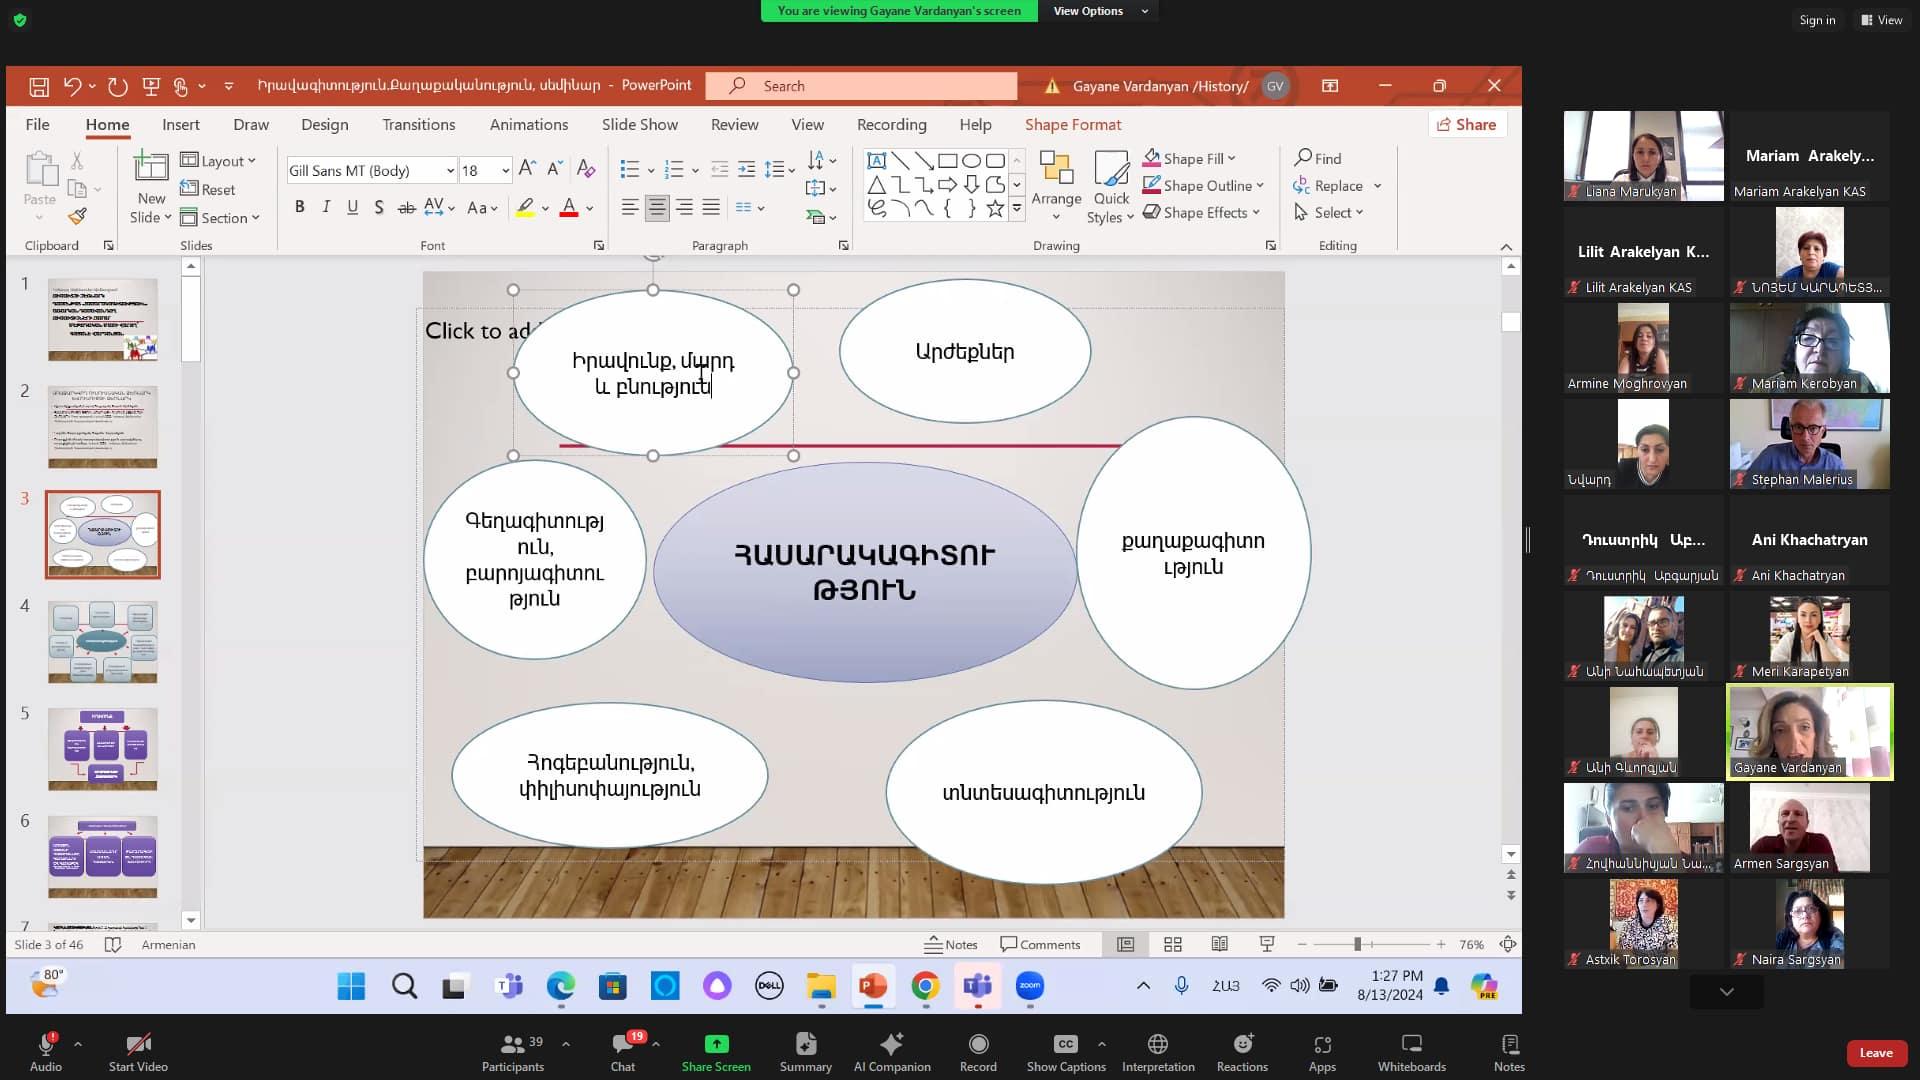This screenshot has width=1920, height=1080.
Task: Click the zoom level slider handle
Action: coord(1357,944)
